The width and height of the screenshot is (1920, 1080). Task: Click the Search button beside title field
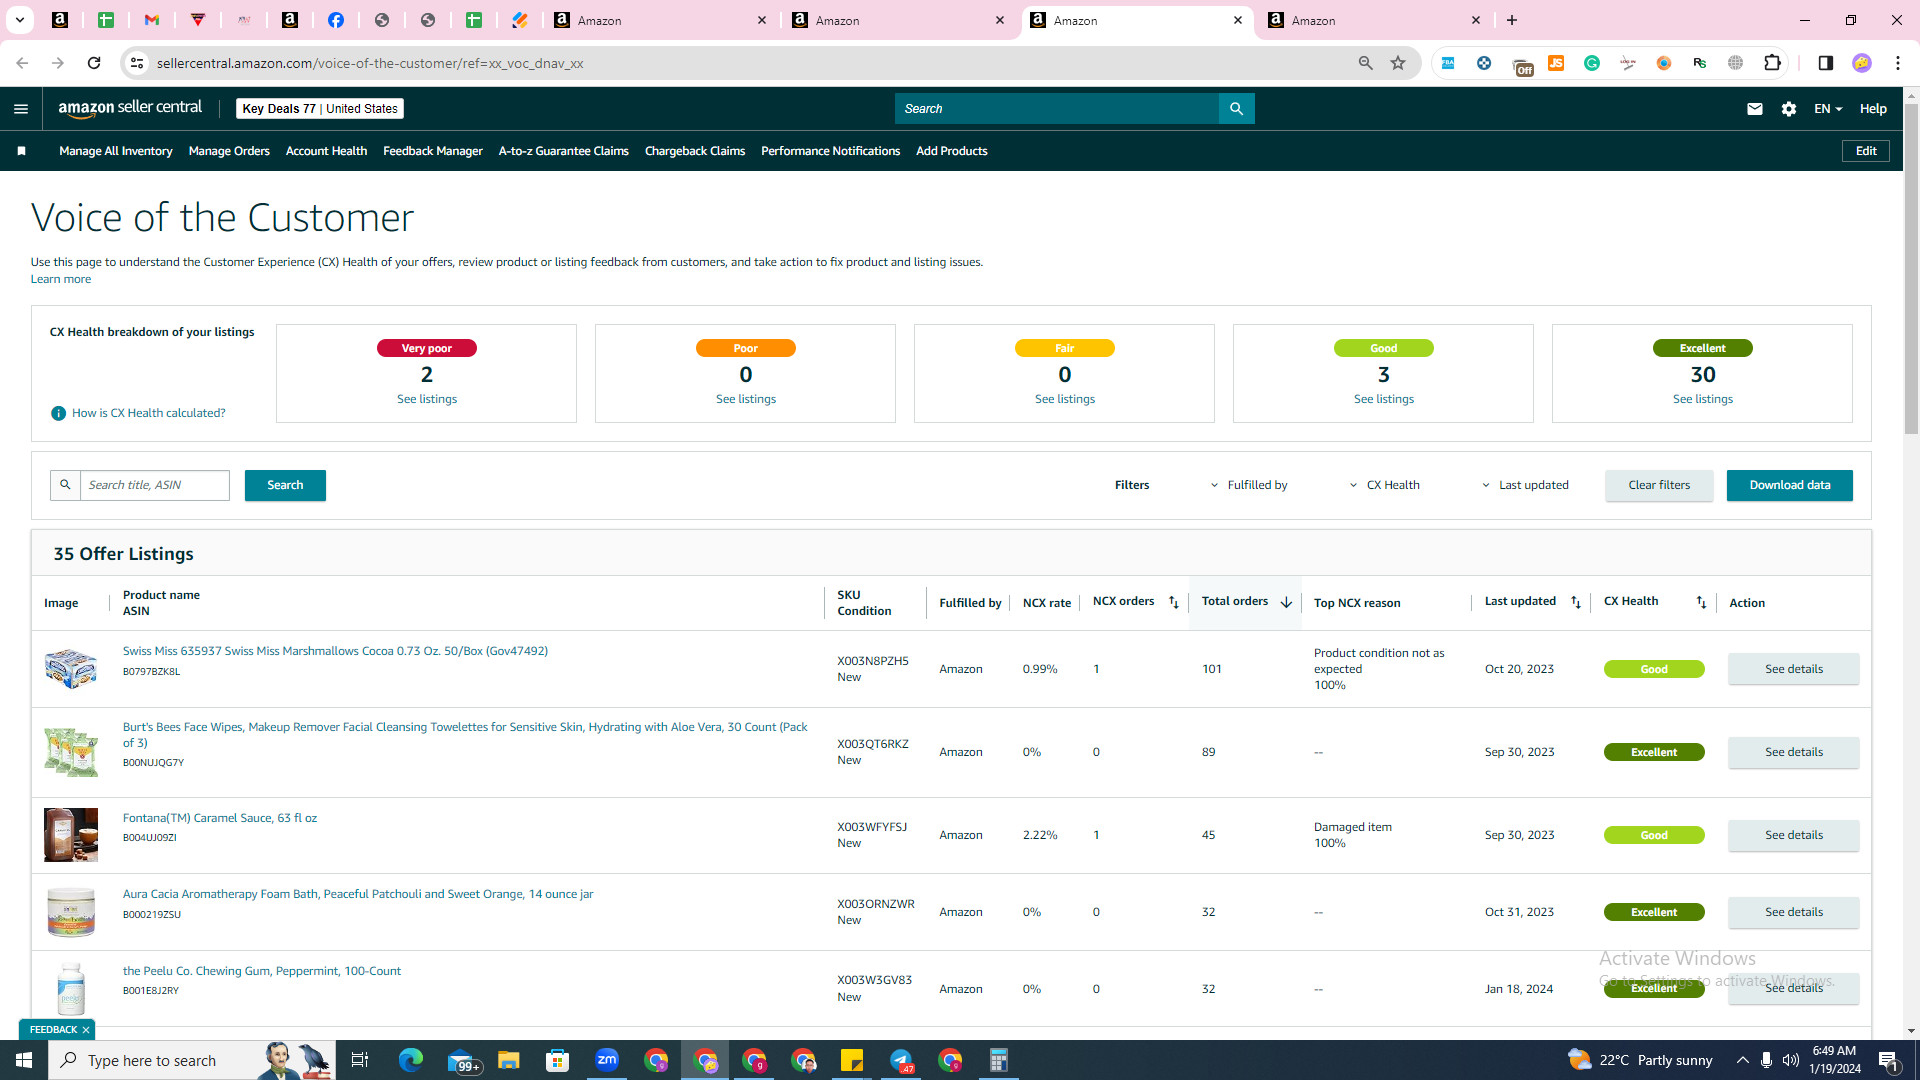tap(285, 485)
